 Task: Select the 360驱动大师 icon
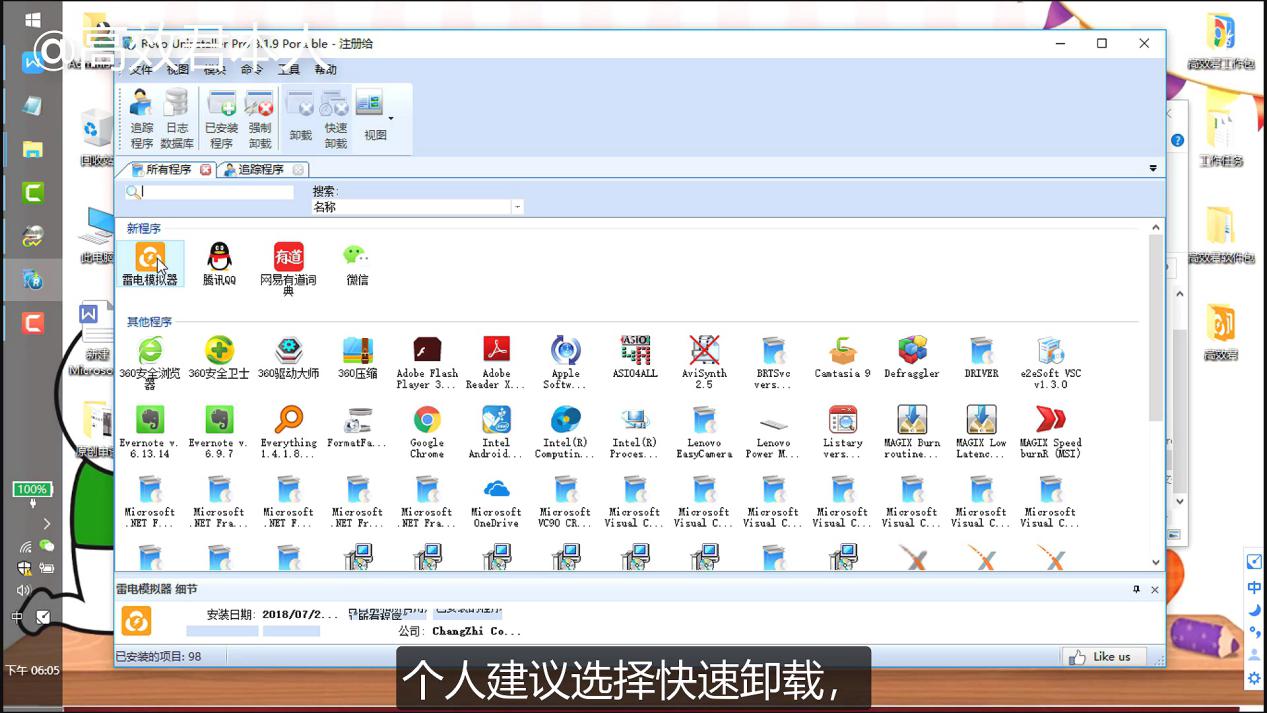(x=288, y=357)
